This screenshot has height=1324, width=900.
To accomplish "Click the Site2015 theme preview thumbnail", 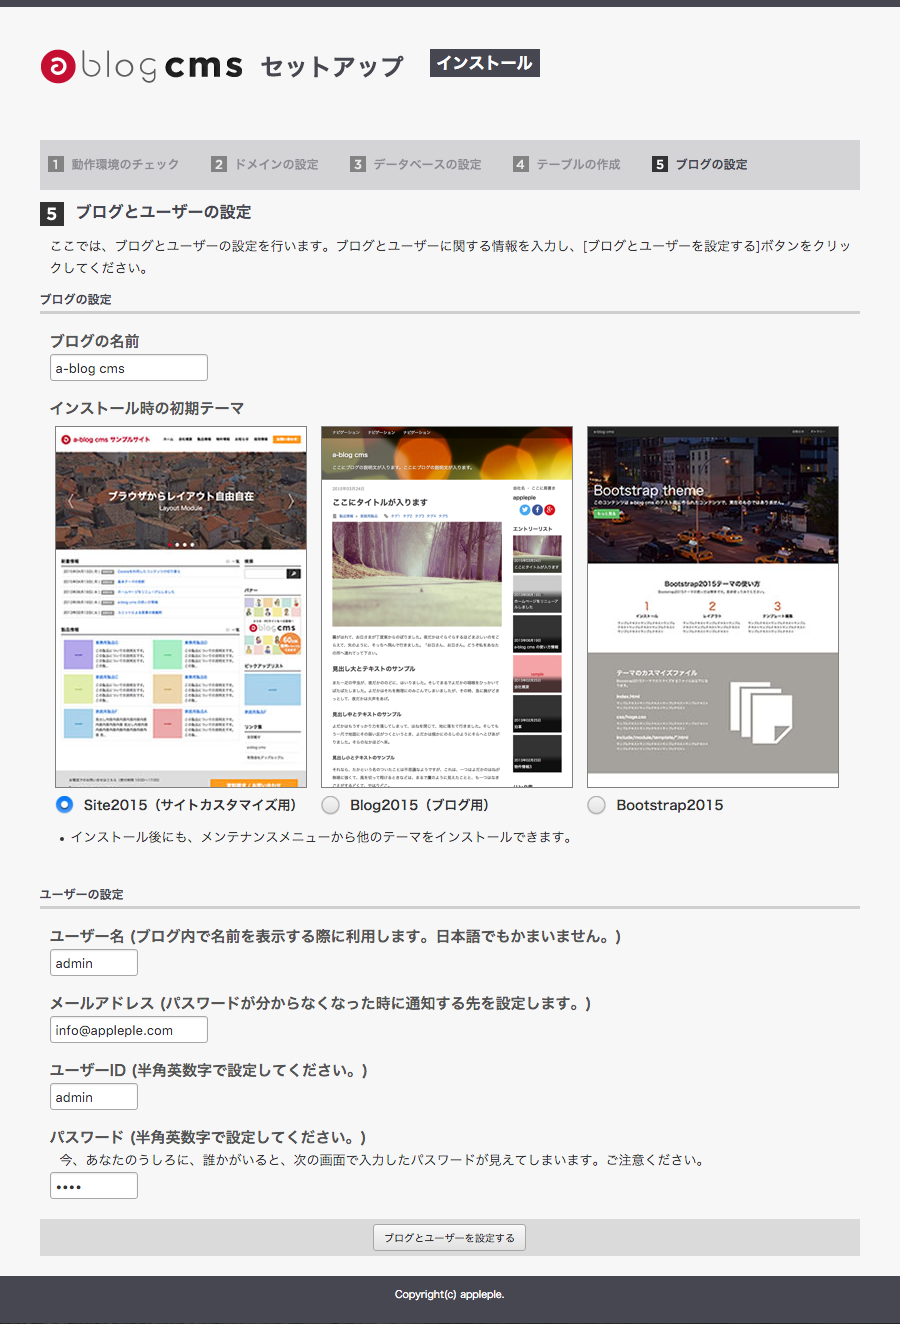I will (181, 606).
